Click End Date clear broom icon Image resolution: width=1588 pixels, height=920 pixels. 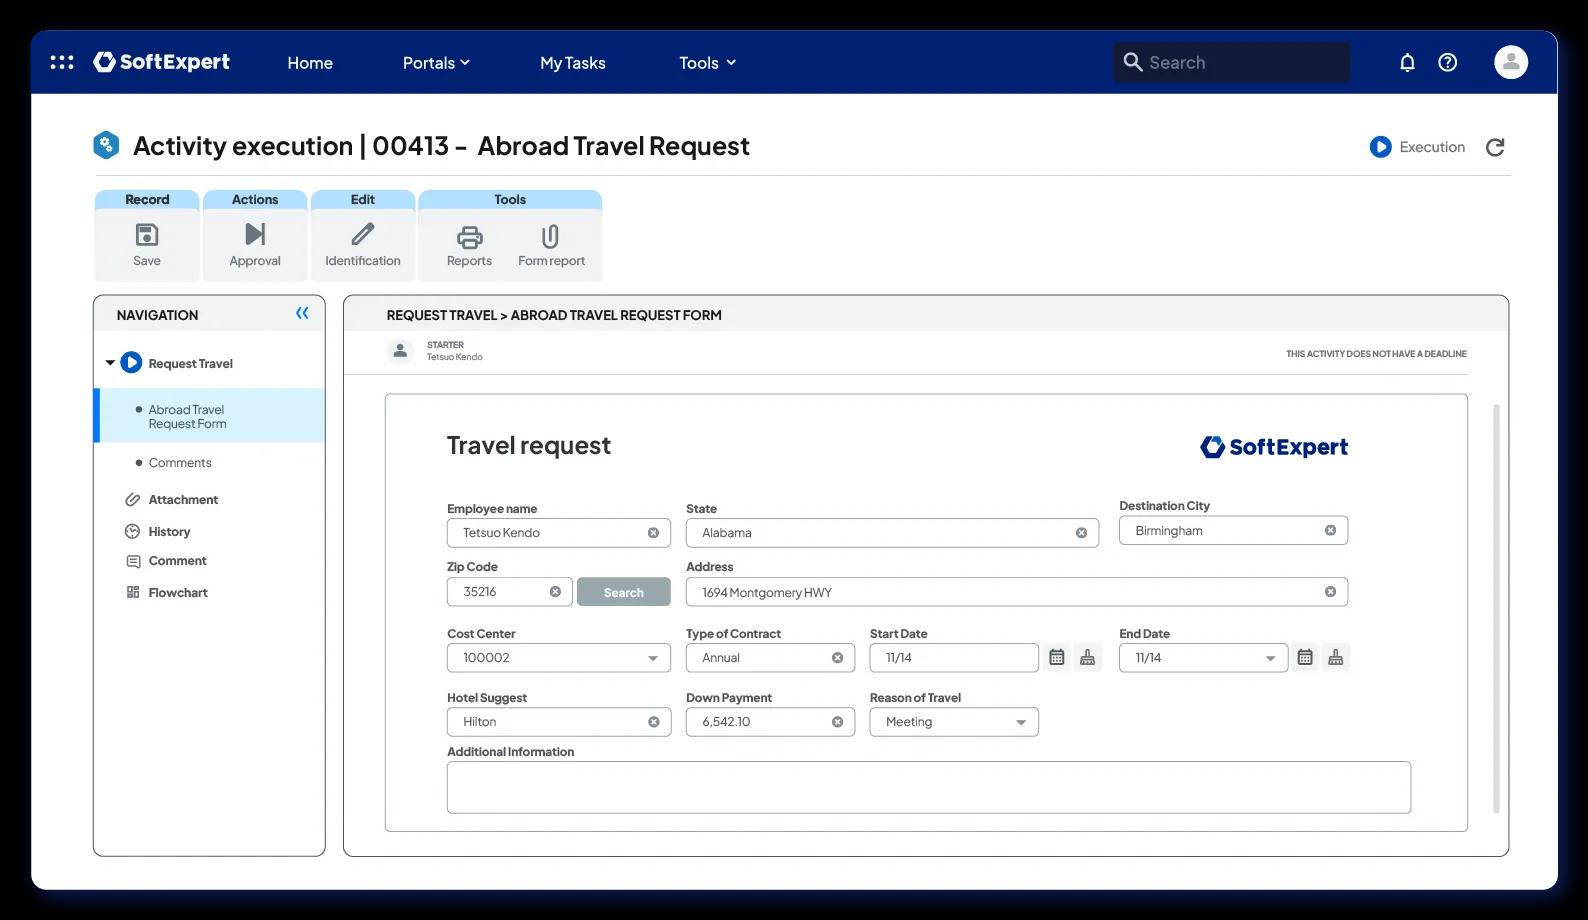[1335, 657]
